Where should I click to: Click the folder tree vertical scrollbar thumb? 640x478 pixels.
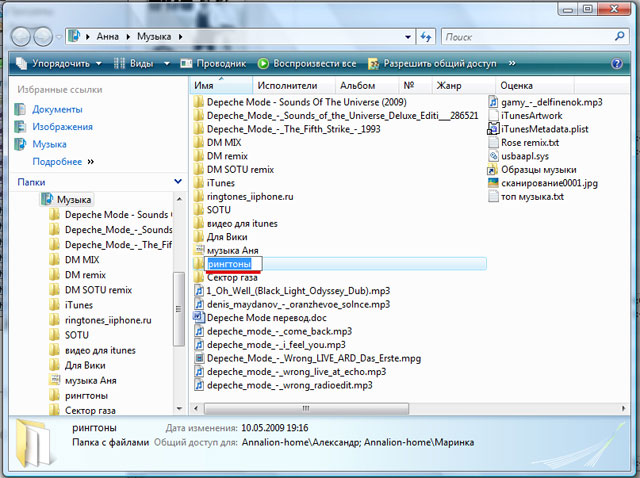[178, 309]
